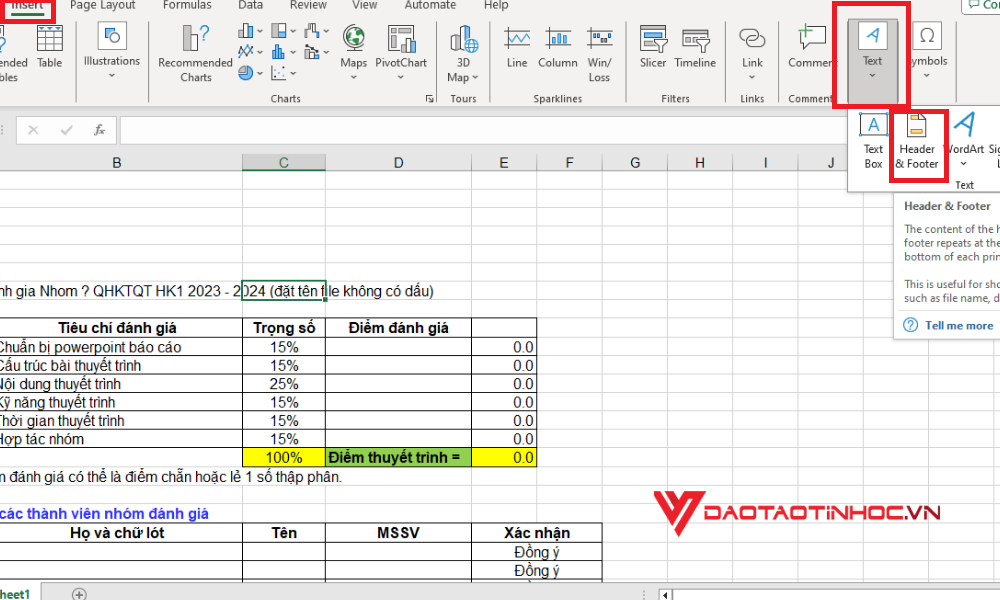
Task: Click the PivotChart icon
Action: coord(401,39)
